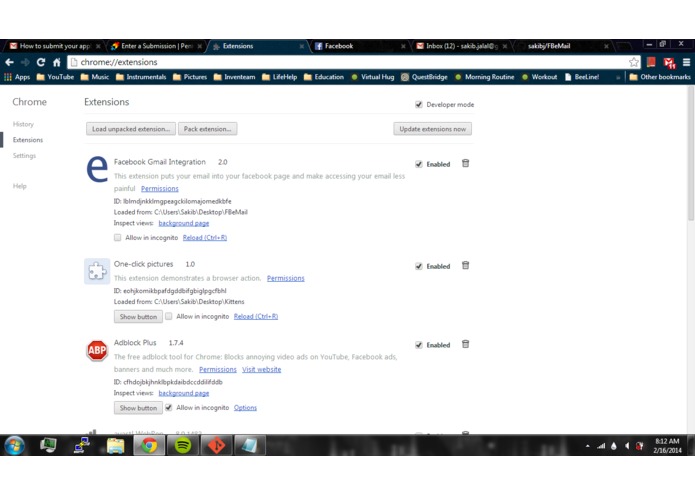Click Show button for One-click pictures
Screen dimensions: 695x494
coord(138,317)
